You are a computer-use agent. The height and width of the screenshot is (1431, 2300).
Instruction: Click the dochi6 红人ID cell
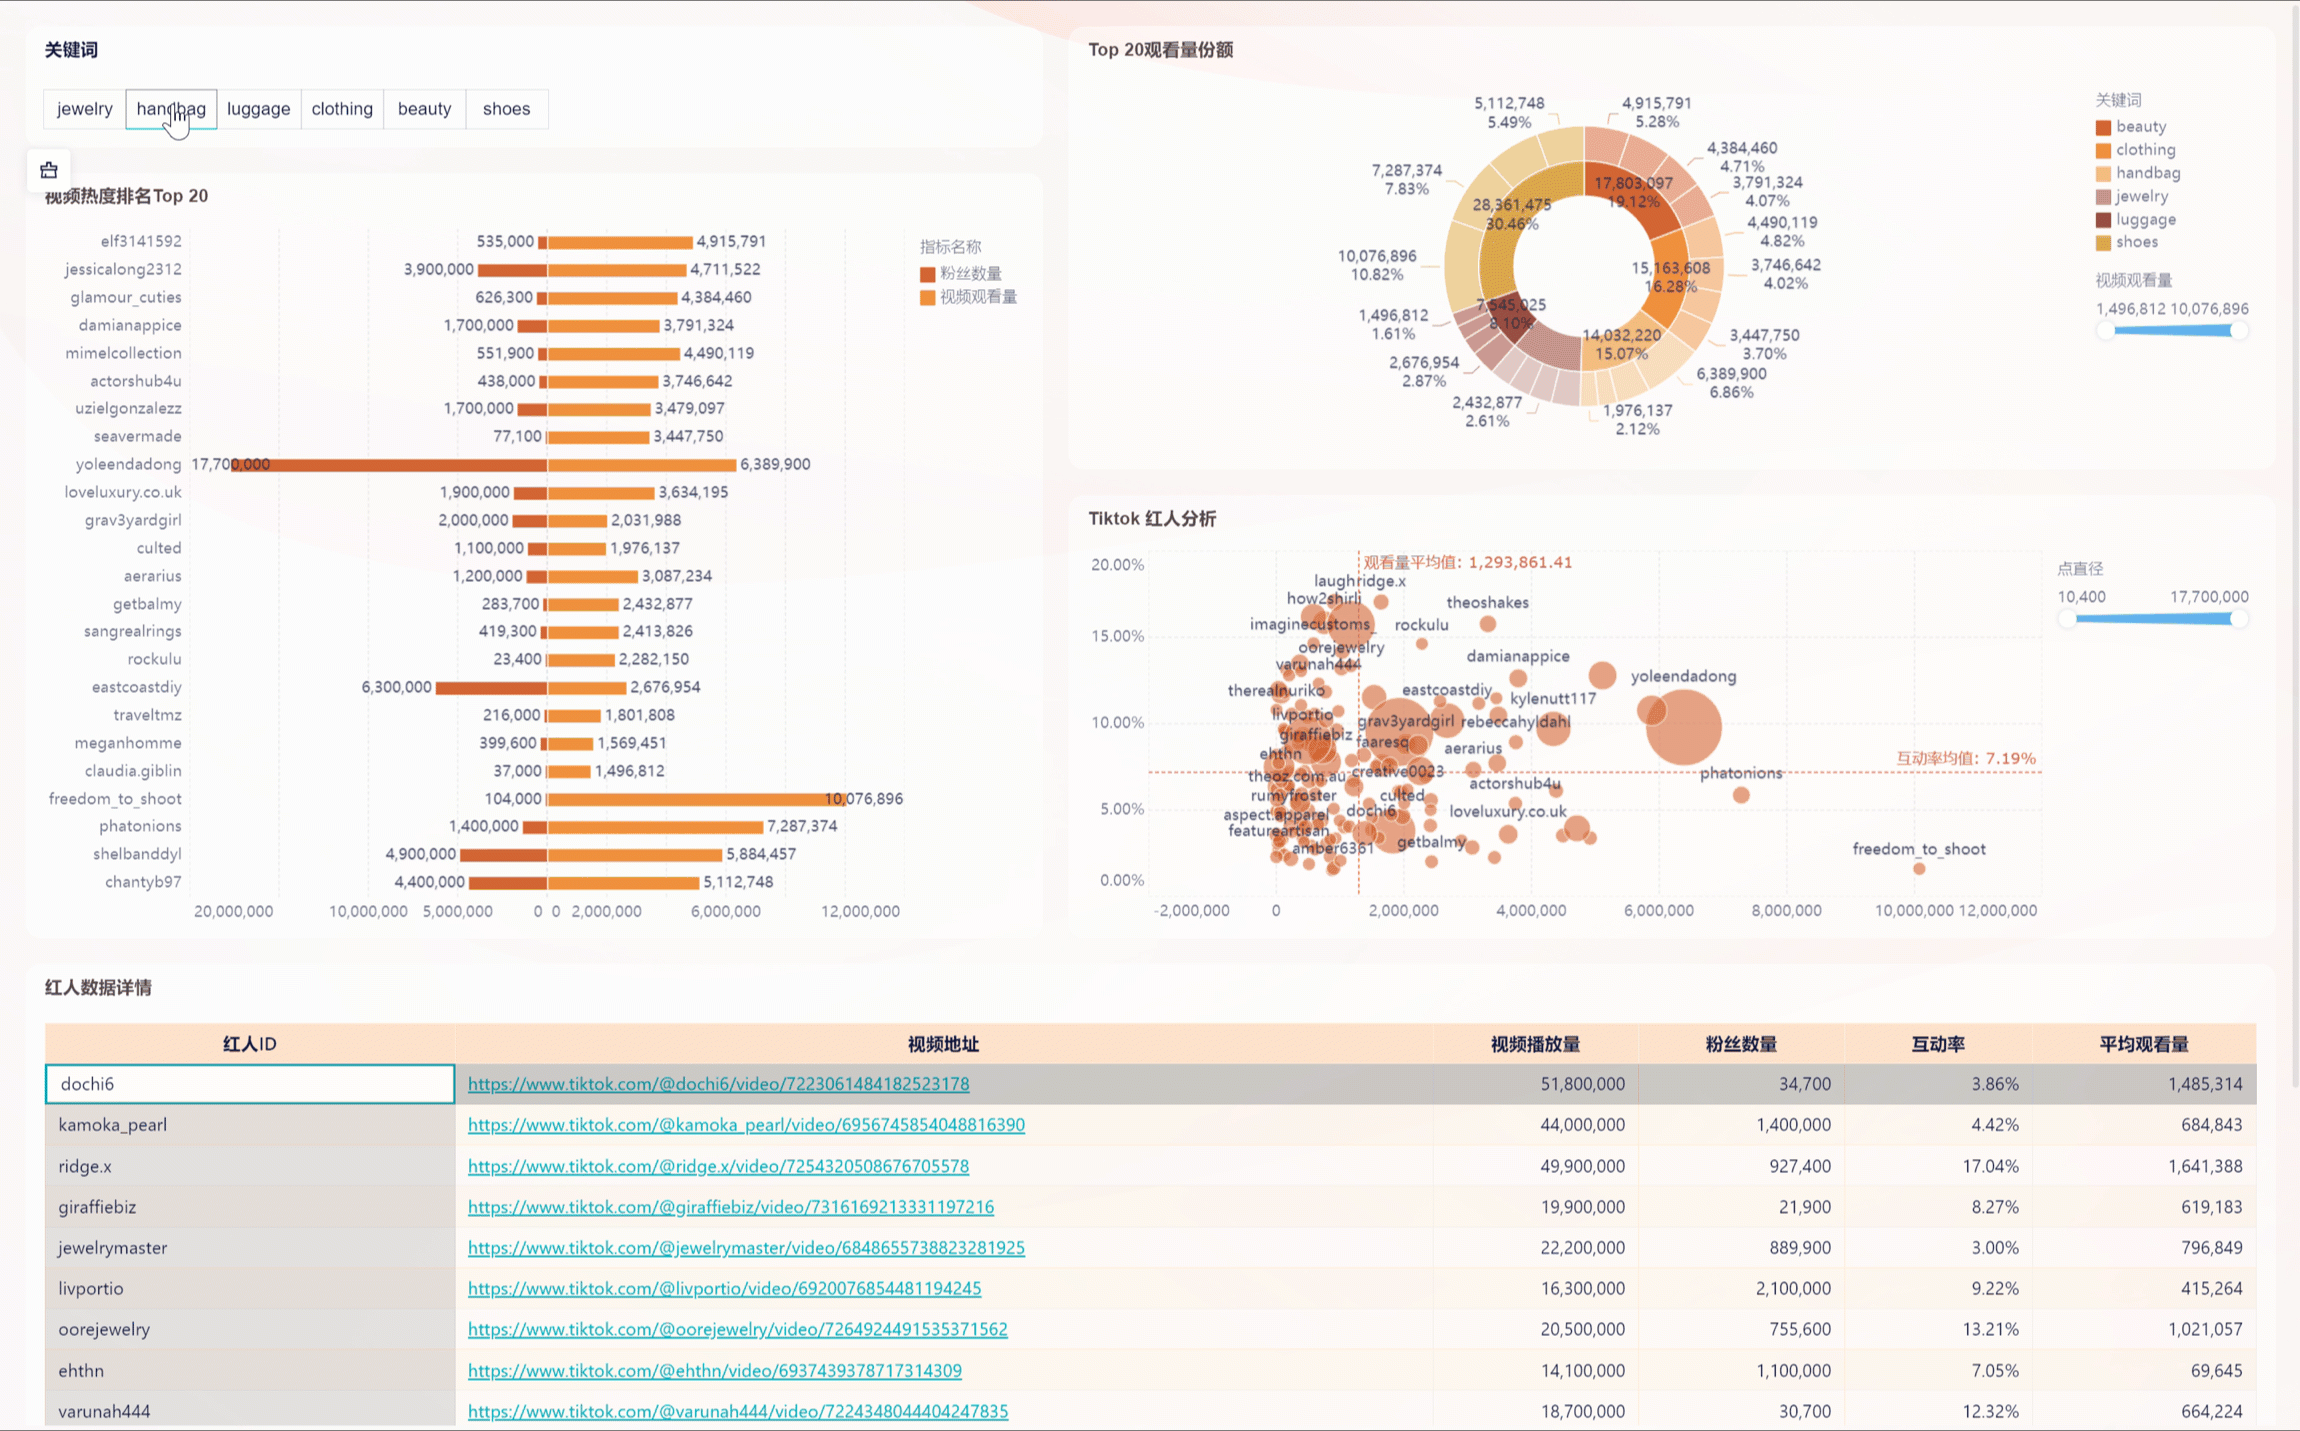click(x=250, y=1084)
